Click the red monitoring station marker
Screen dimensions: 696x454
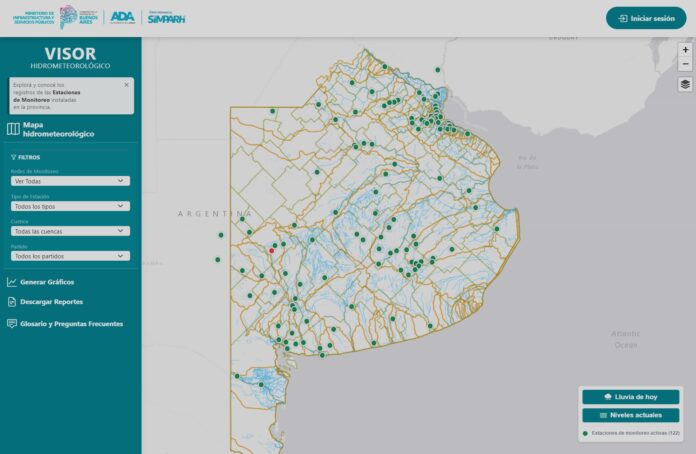[x=272, y=251]
